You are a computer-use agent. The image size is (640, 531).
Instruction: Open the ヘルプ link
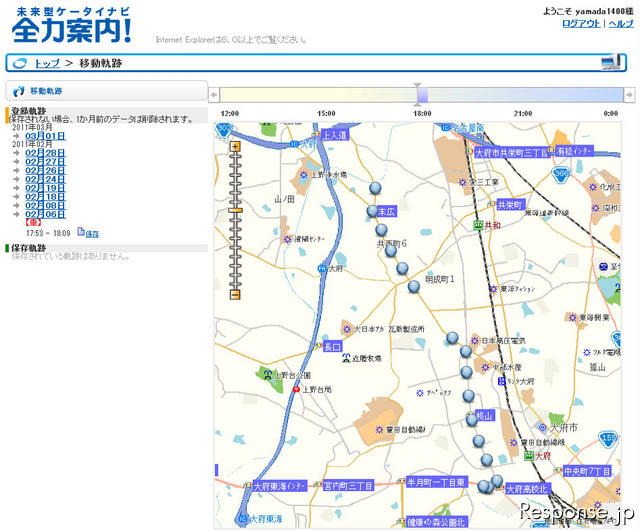click(x=621, y=23)
